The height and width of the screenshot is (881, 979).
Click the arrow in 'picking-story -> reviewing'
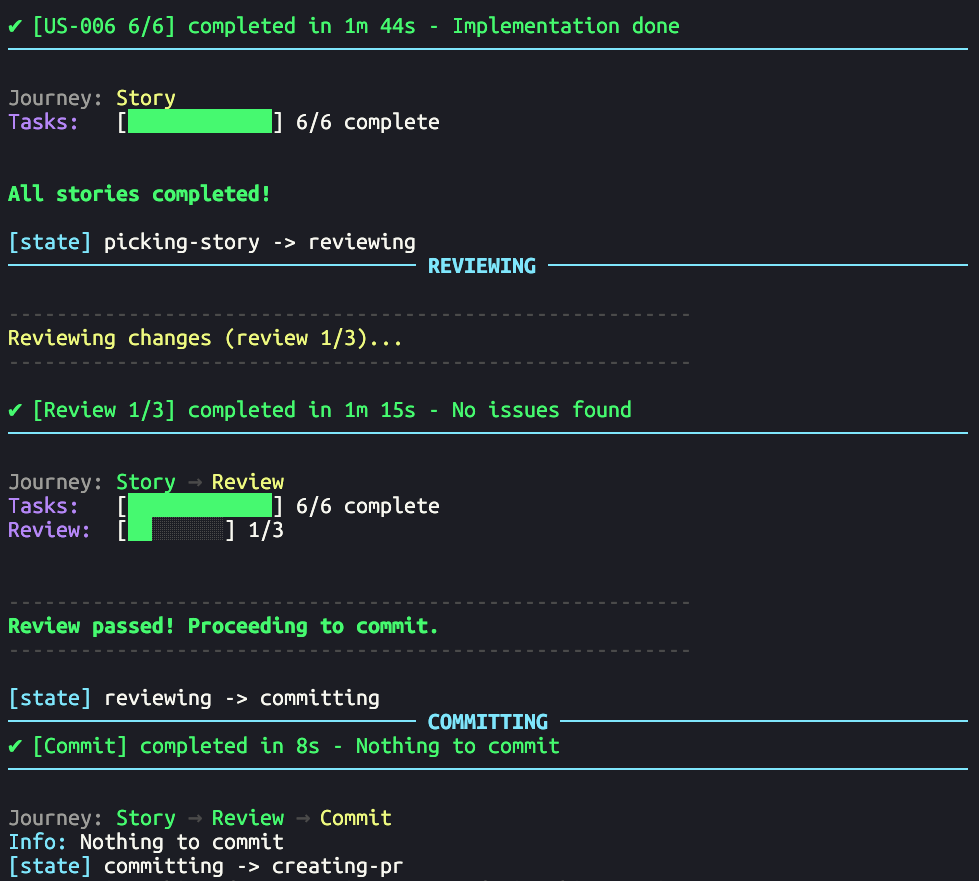click(284, 242)
